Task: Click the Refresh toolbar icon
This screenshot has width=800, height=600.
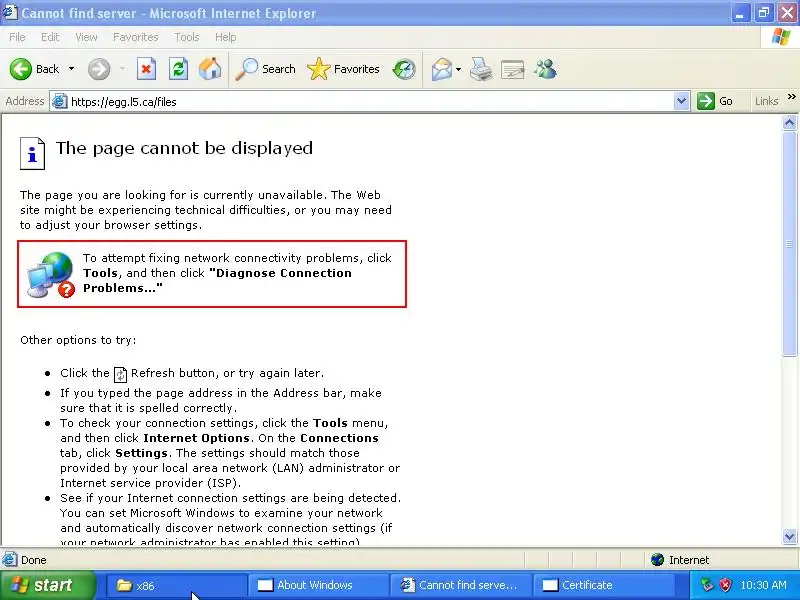Action: click(179, 69)
